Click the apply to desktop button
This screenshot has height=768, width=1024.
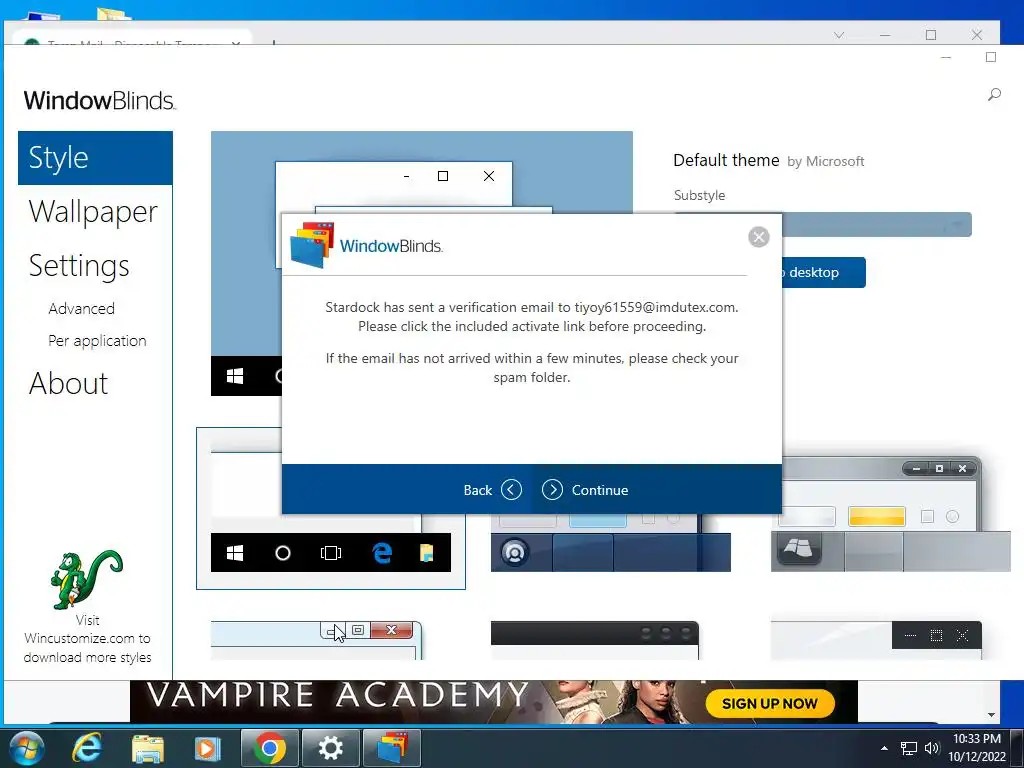tap(823, 272)
